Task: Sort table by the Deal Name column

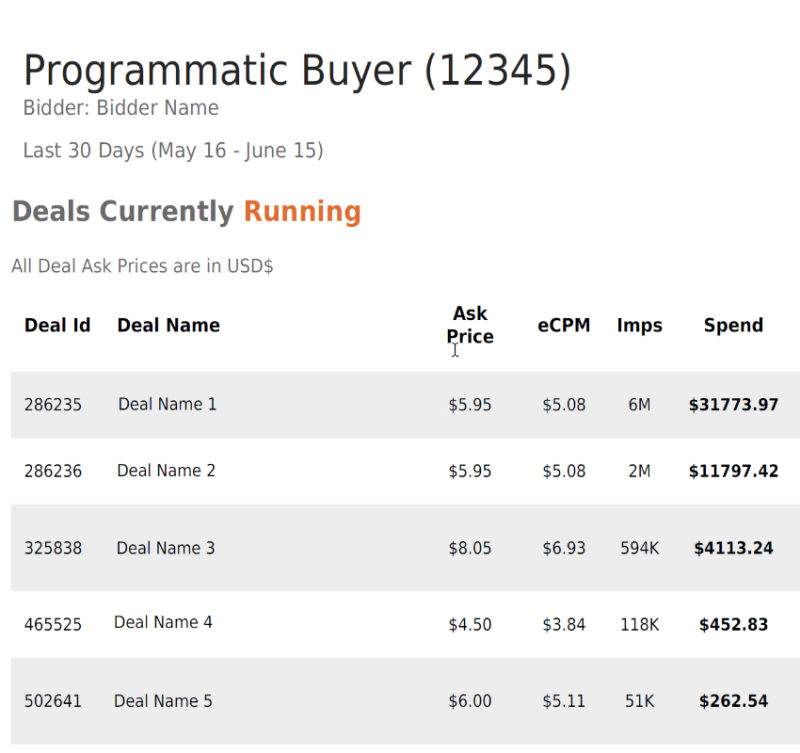Action: click(x=167, y=325)
